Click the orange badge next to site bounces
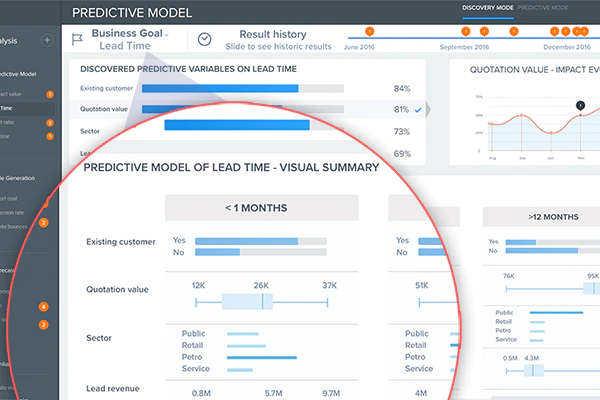 44,222
